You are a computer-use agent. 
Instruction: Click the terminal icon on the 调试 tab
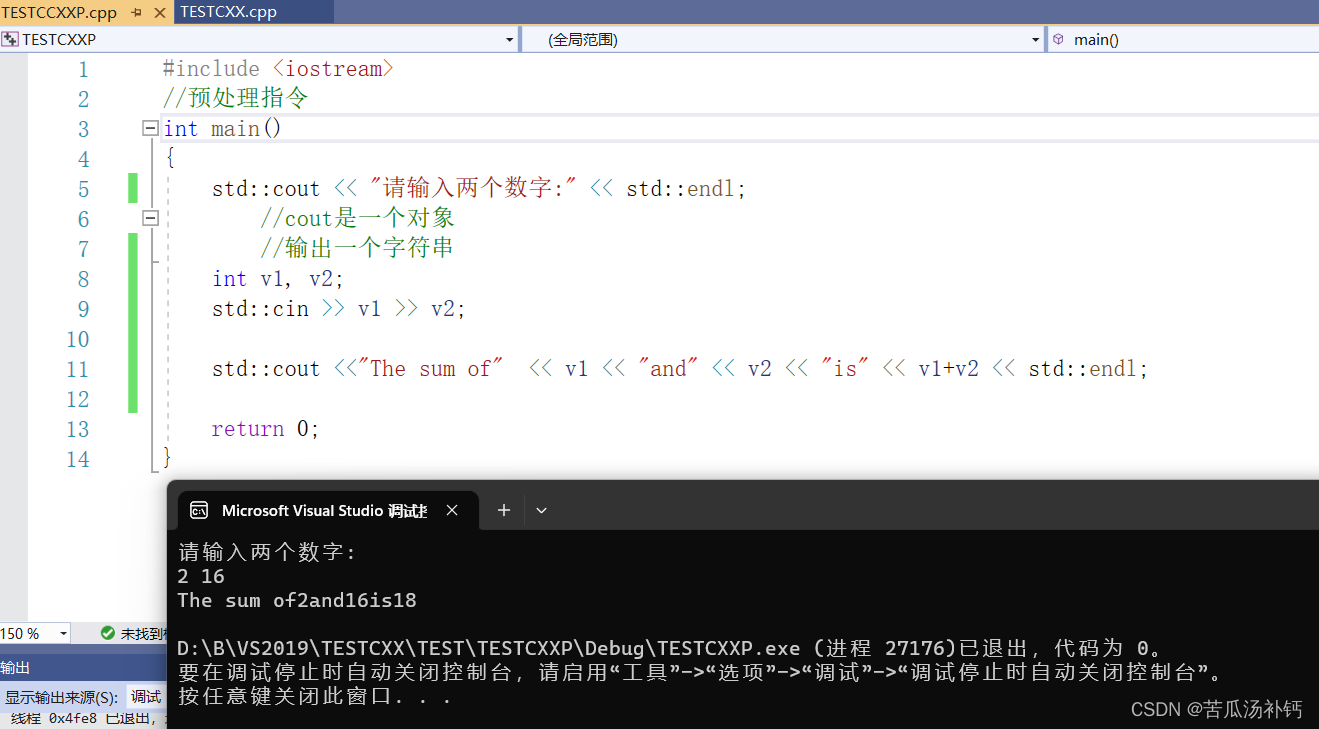198,510
